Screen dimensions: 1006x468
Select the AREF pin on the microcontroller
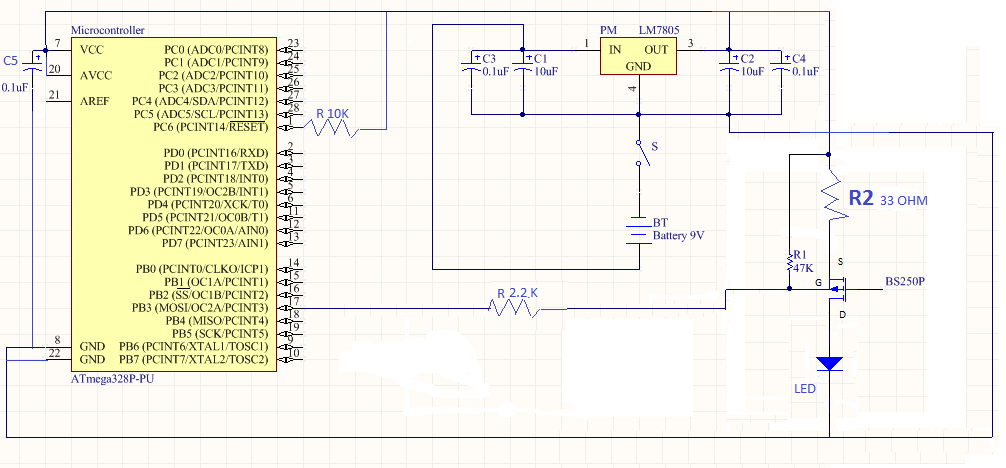point(96,101)
